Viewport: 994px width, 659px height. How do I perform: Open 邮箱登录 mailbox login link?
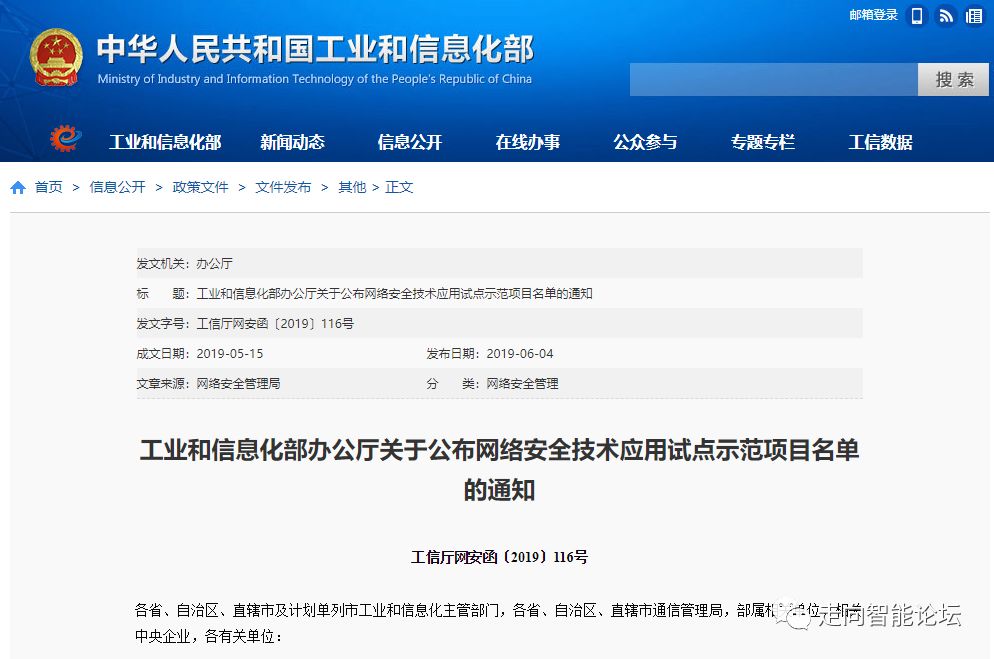pos(873,15)
